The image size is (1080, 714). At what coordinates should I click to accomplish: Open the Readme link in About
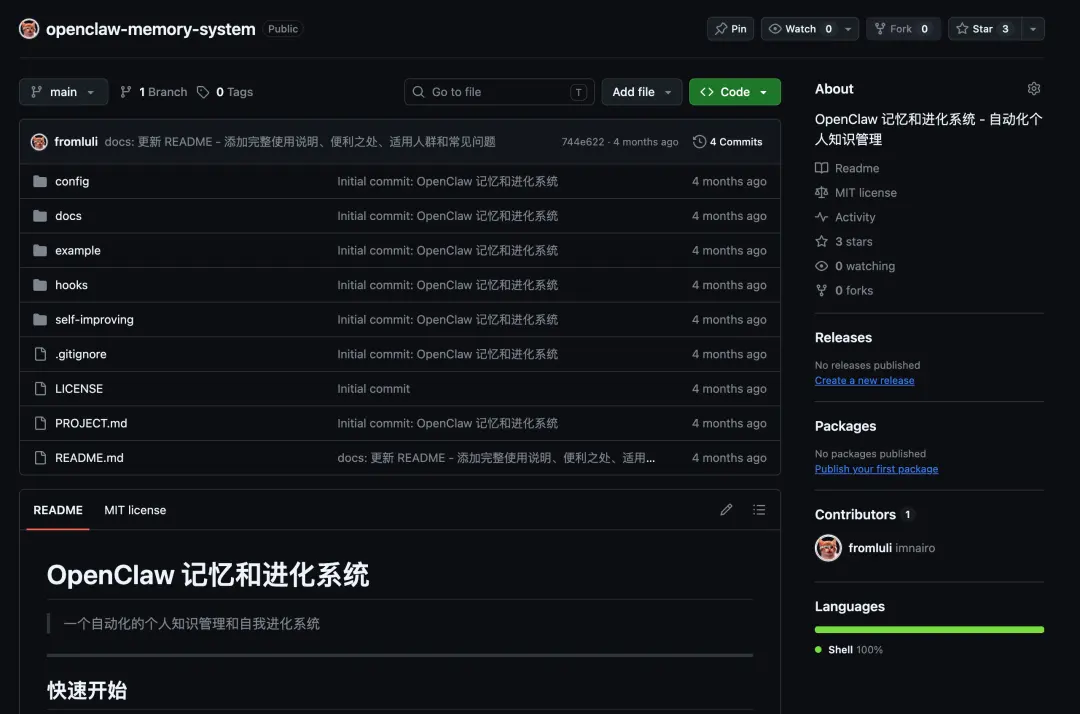(857, 168)
